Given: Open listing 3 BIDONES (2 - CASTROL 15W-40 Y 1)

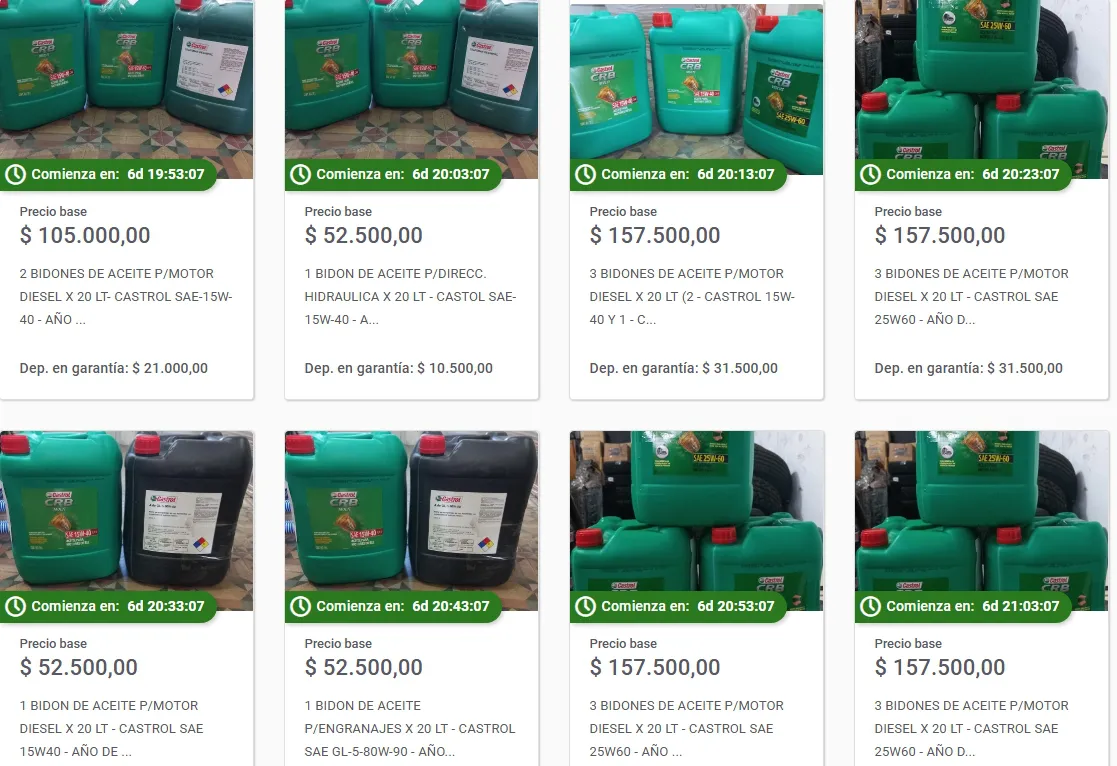Looking at the screenshot, I should pos(692,296).
